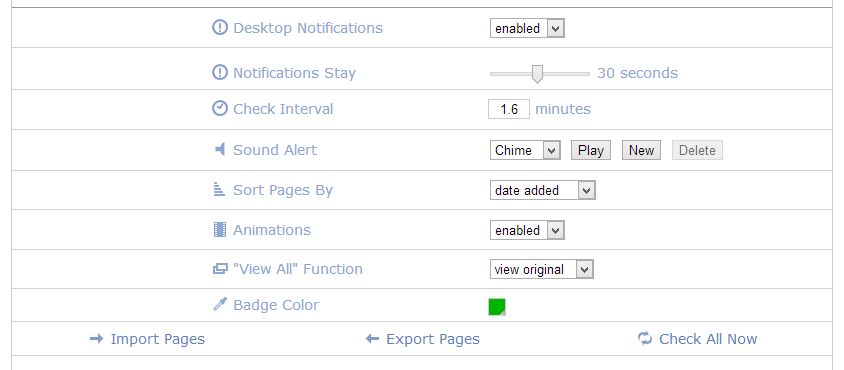Screen dimensions: 844x370
Task: Expand the date added sort dropdown
Action: [x=542, y=190]
